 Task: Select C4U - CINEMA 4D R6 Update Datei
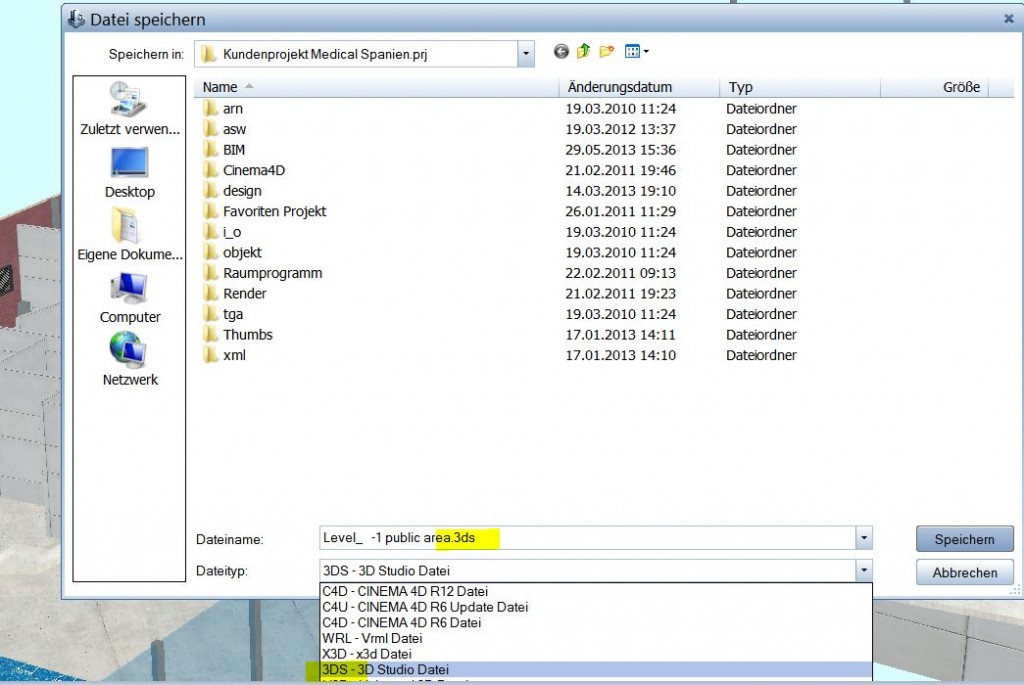(425, 607)
